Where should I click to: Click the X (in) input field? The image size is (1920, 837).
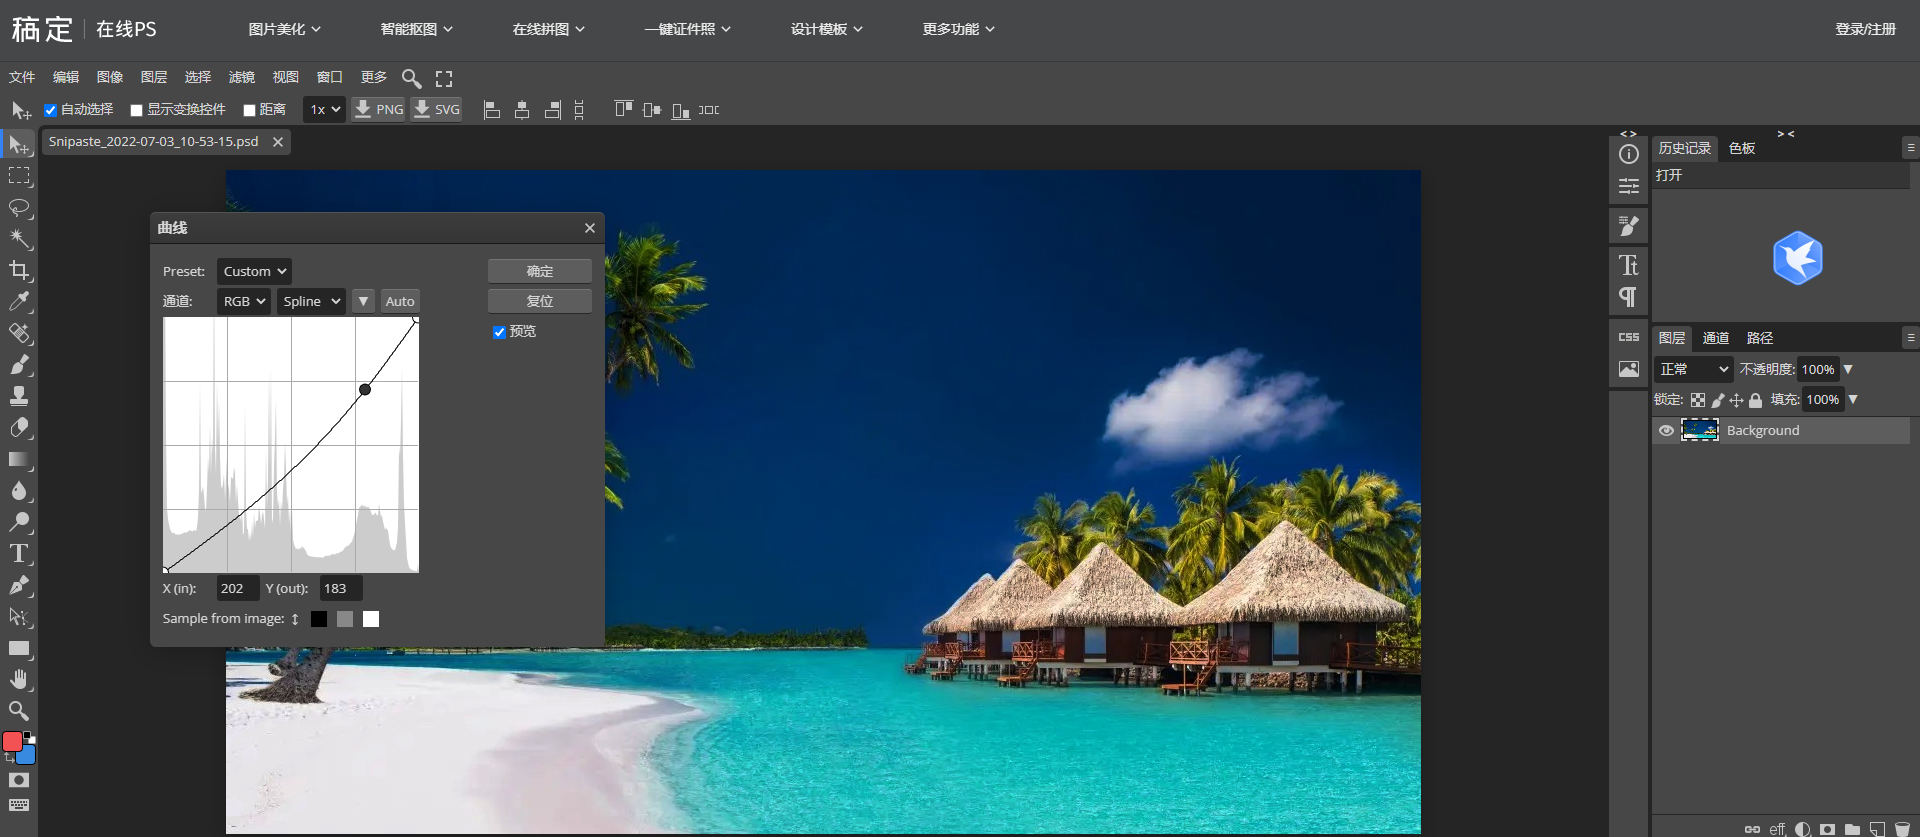point(237,588)
